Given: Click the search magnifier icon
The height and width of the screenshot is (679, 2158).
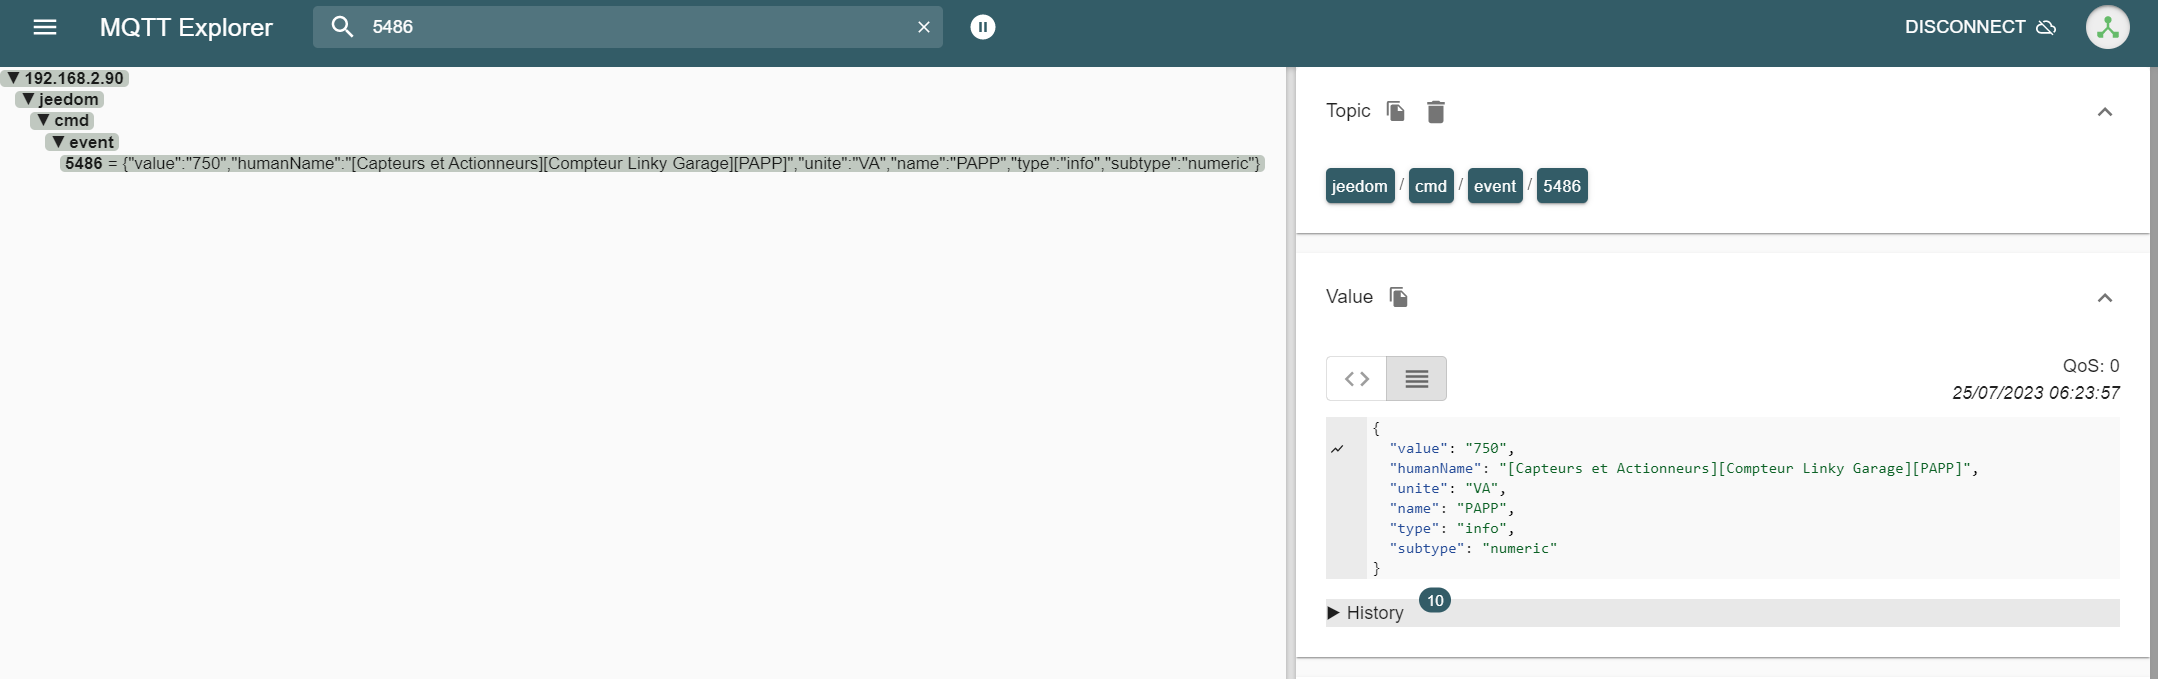Looking at the screenshot, I should click(342, 27).
